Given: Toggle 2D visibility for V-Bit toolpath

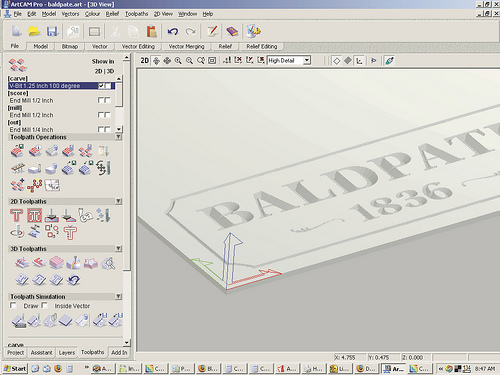Looking at the screenshot, I should [101, 86].
